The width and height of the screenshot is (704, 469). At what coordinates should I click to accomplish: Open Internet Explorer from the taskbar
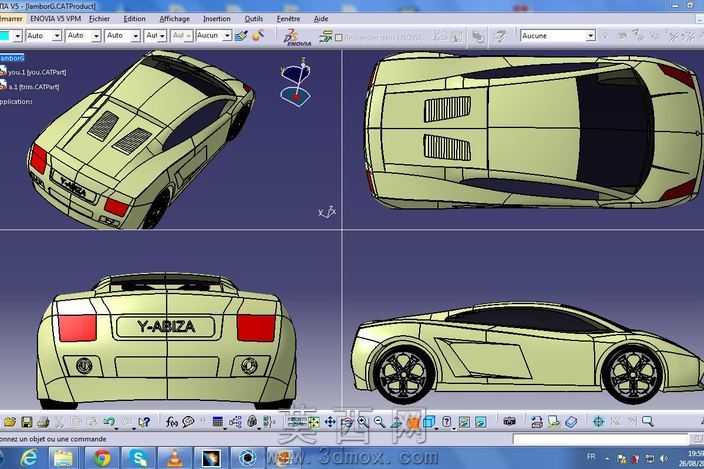(29, 458)
